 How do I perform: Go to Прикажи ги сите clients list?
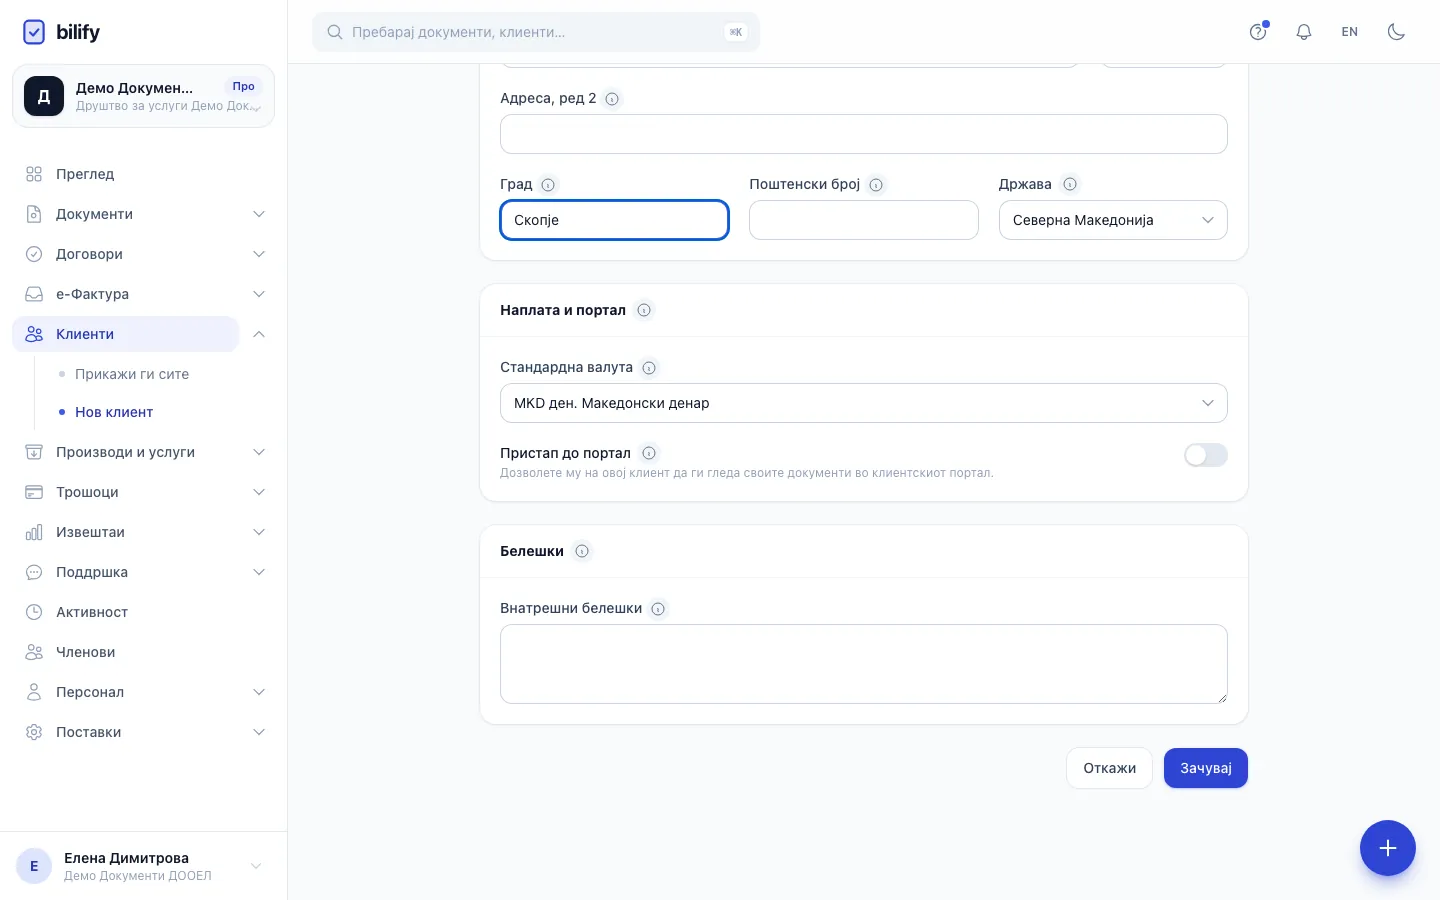point(132,374)
